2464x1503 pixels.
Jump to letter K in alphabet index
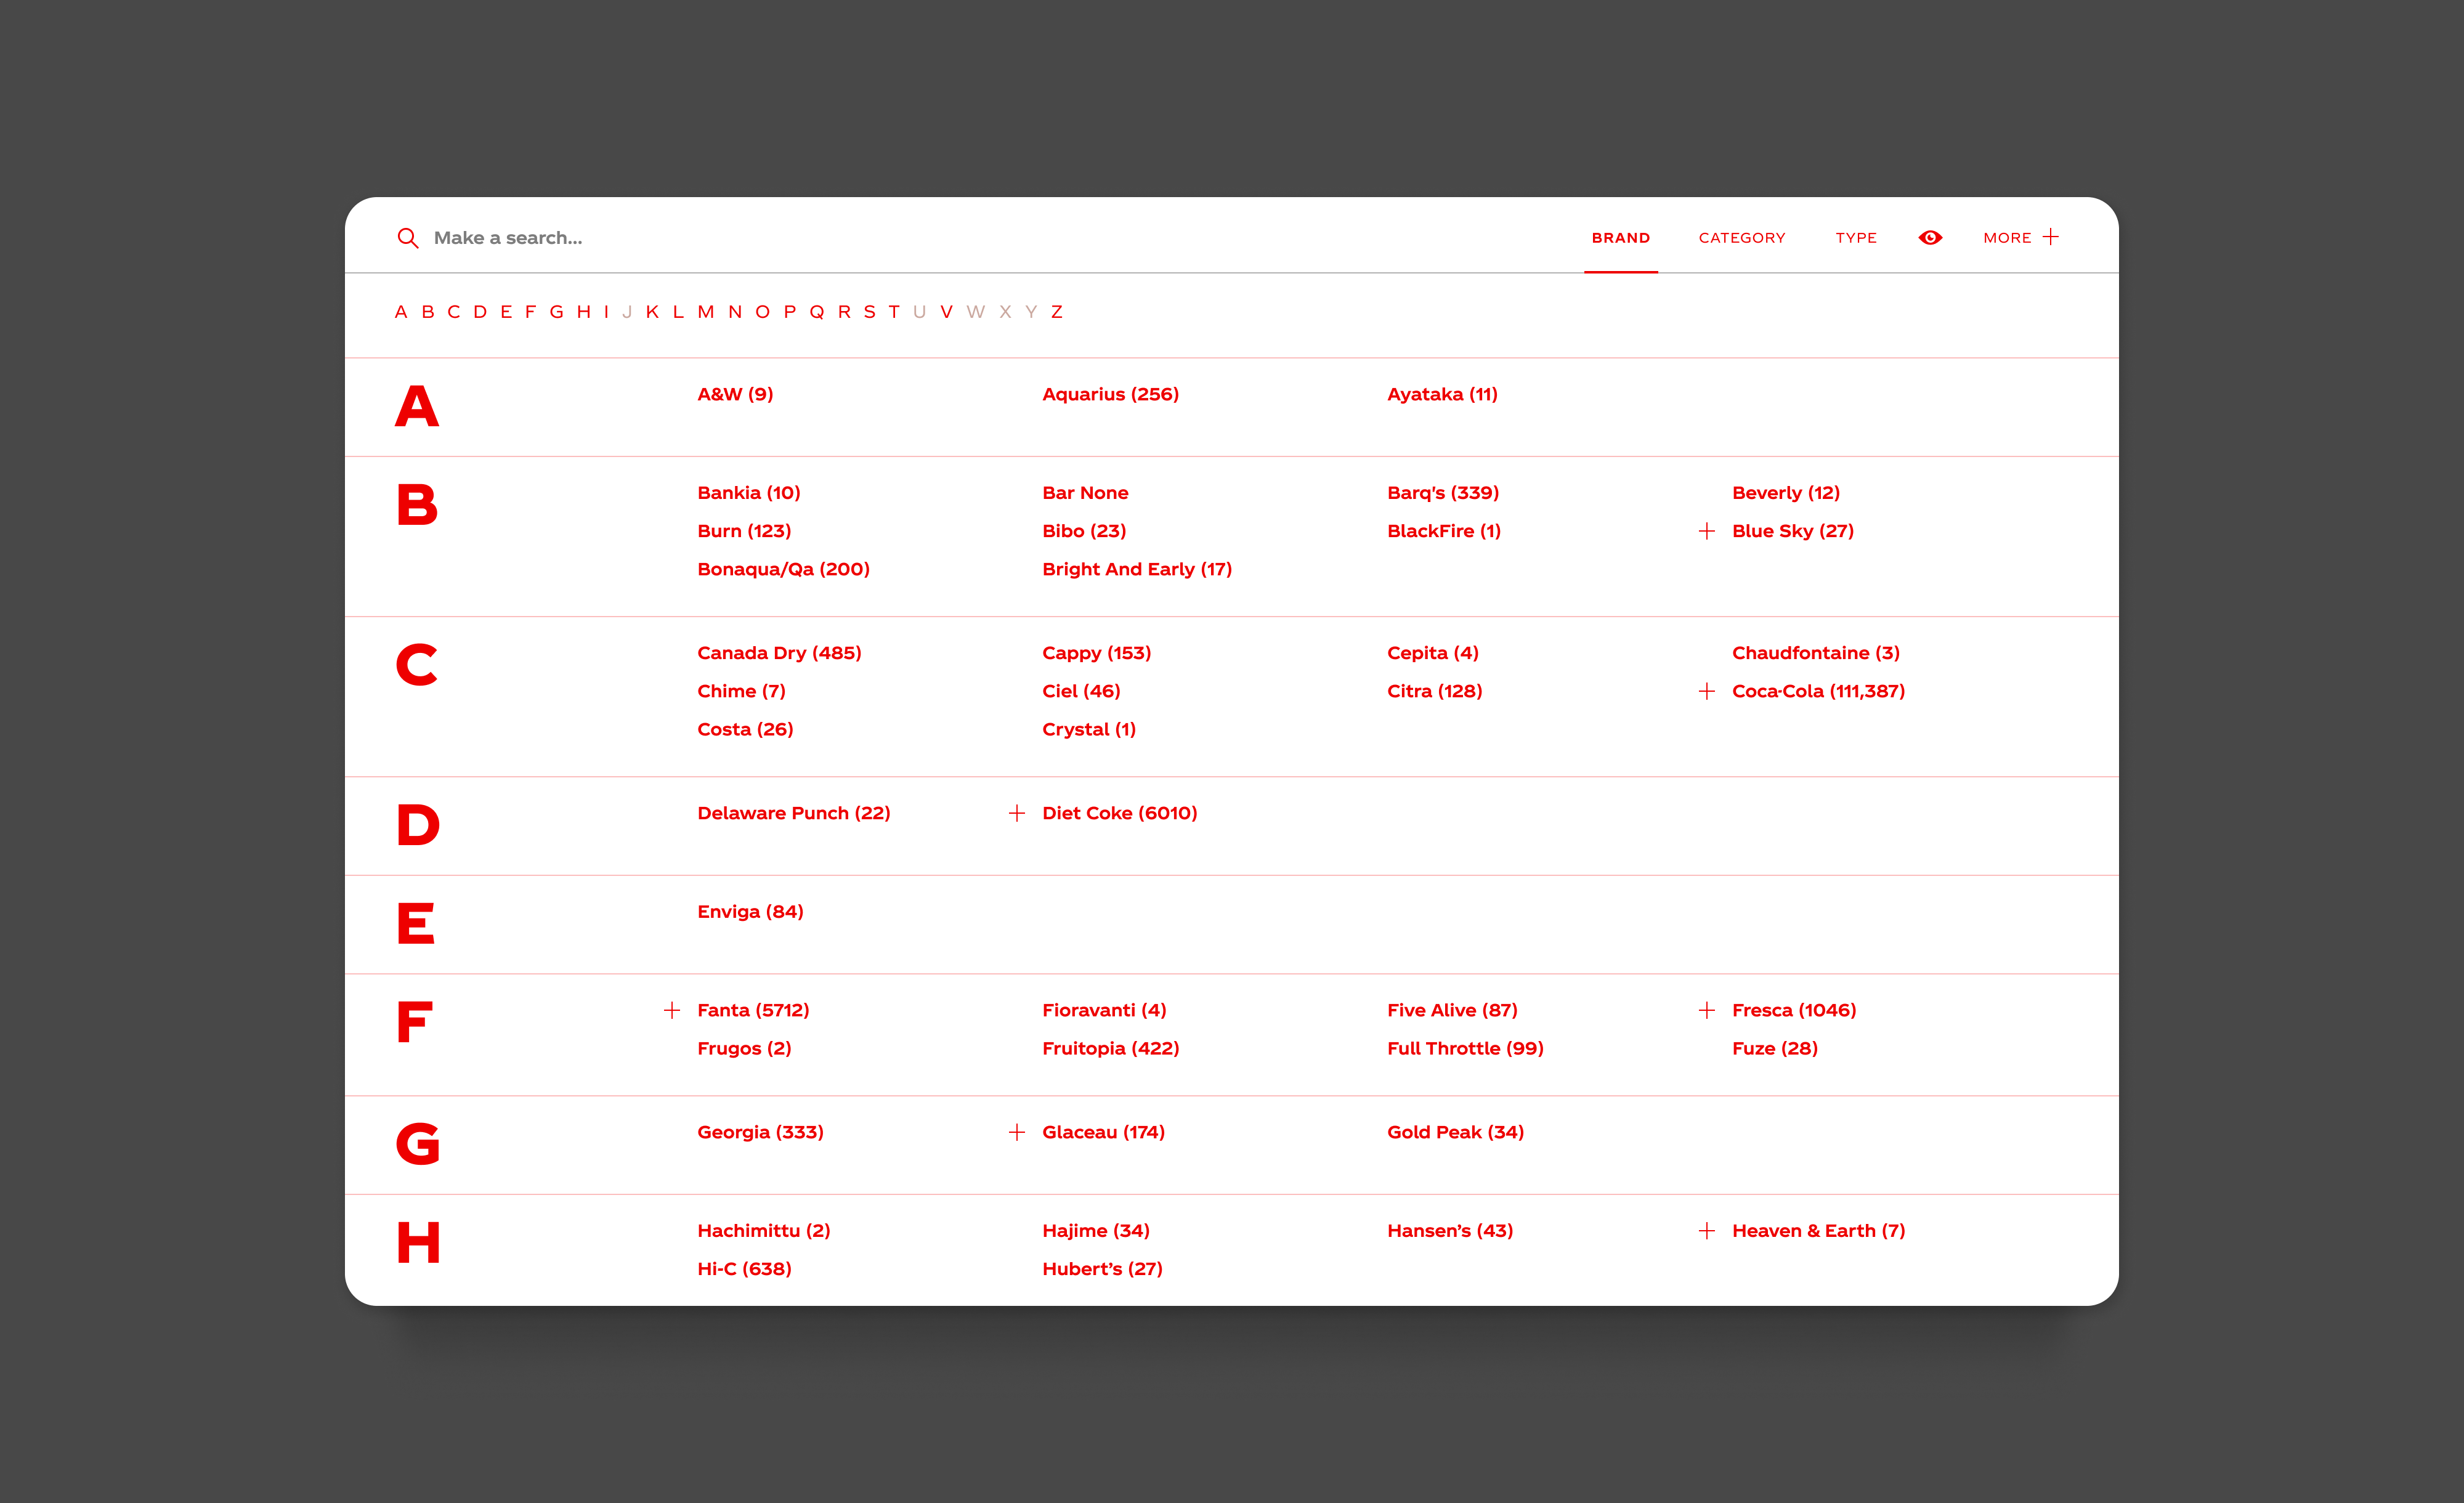[652, 312]
